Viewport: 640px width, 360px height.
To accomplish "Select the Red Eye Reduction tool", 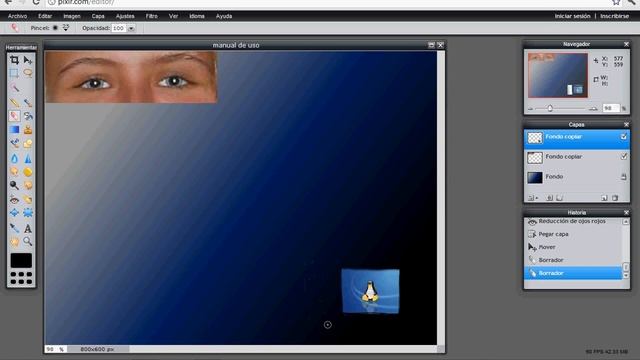I will (14, 199).
